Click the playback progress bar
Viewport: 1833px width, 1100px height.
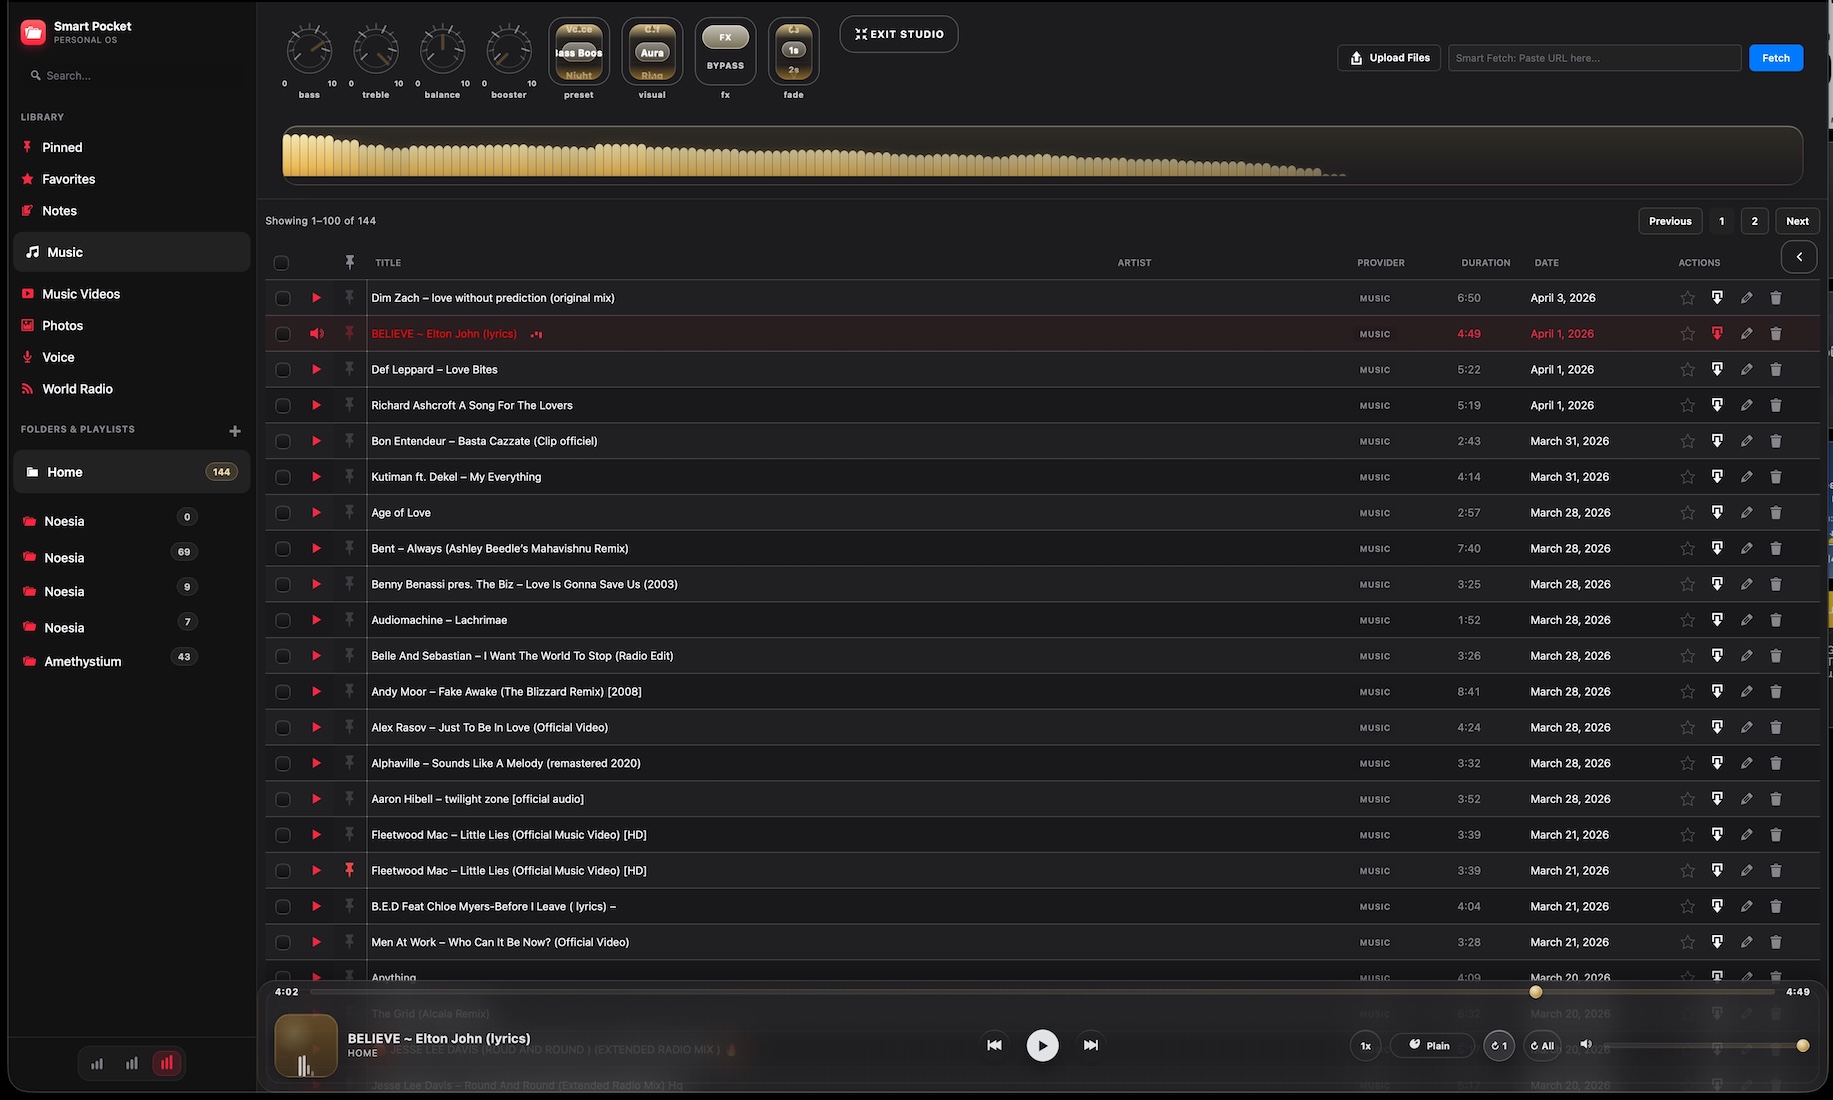coord(1042,992)
